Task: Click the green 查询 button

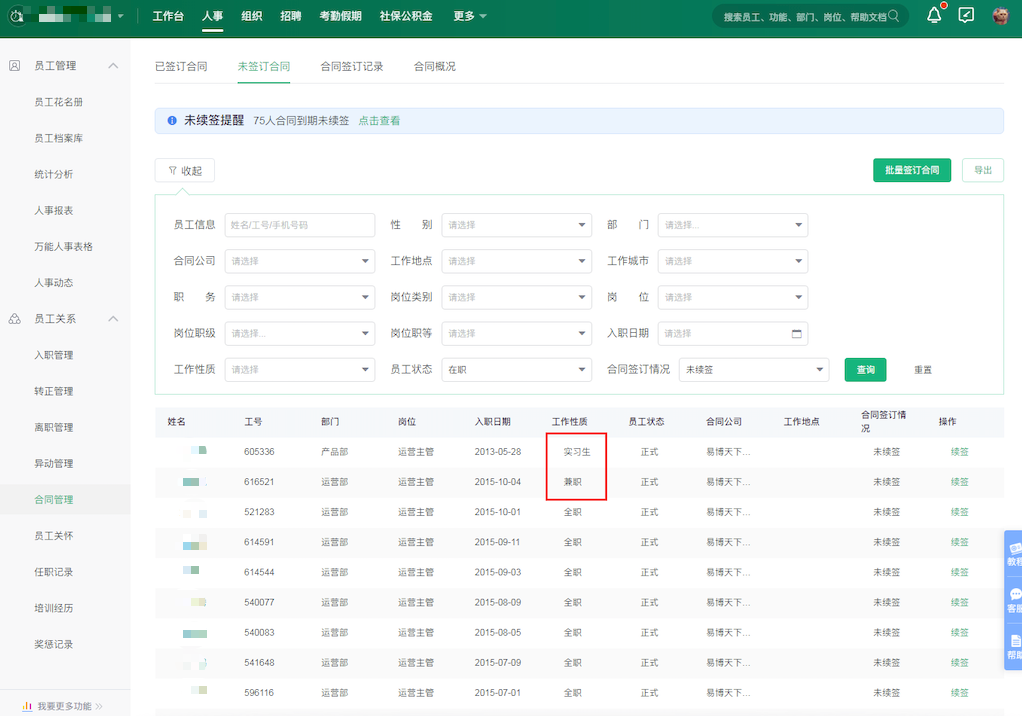Action: pyautogui.click(x=866, y=369)
